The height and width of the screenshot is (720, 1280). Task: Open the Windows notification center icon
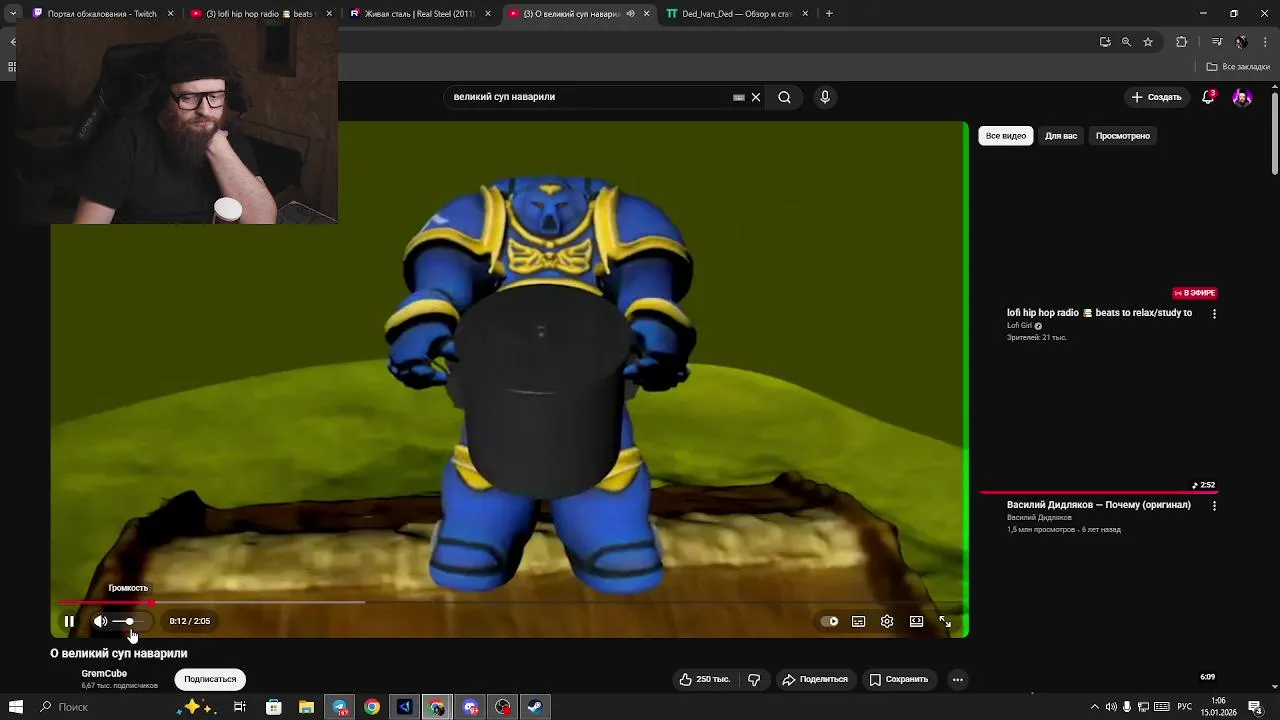pyautogui.click(x=1255, y=707)
